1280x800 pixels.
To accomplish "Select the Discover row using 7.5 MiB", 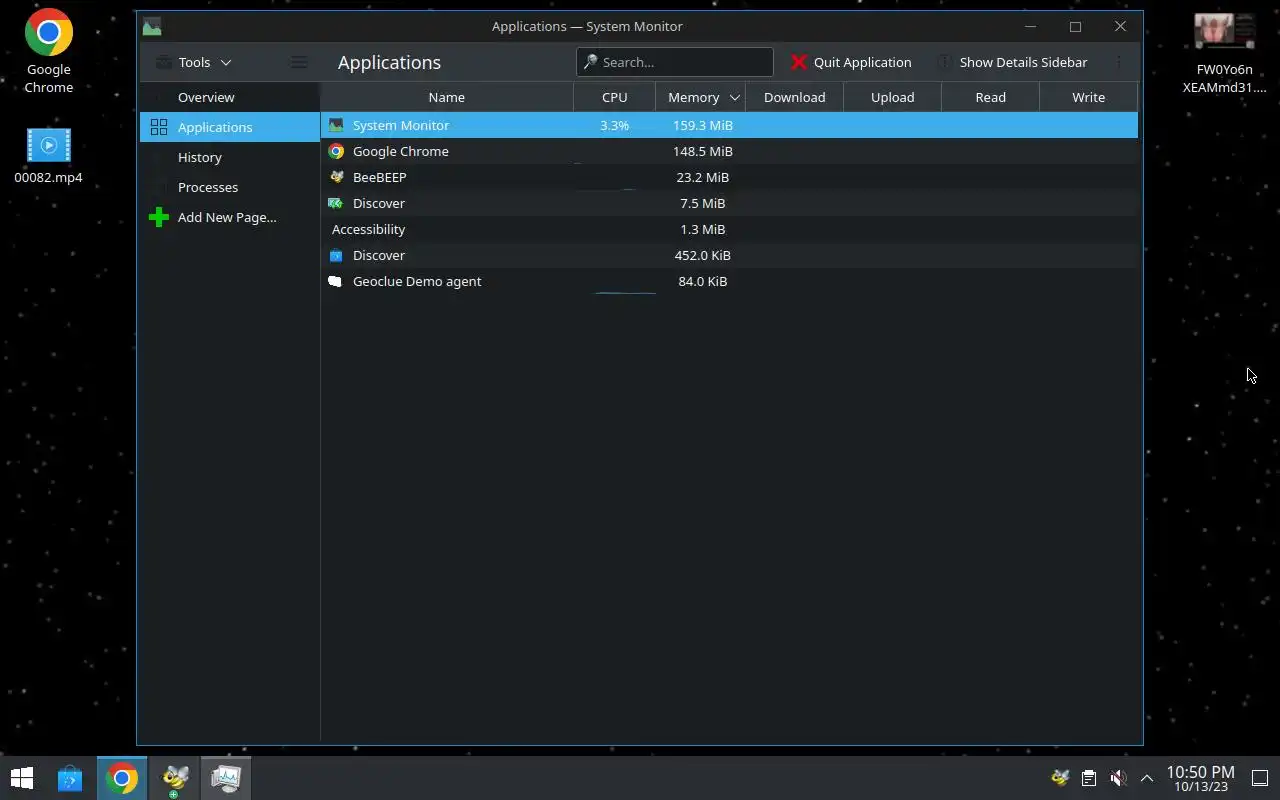I will 729,203.
